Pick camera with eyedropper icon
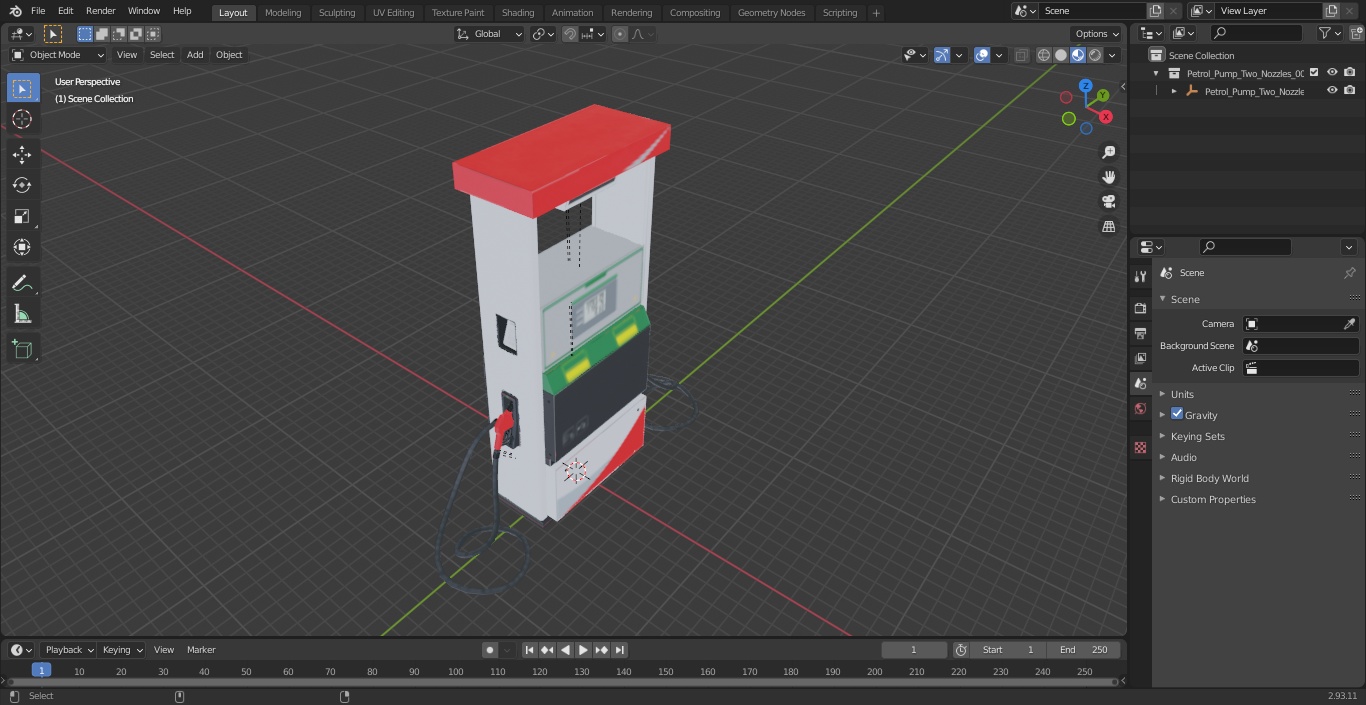This screenshot has height=705, width=1366. click(x=1349, y=324)
